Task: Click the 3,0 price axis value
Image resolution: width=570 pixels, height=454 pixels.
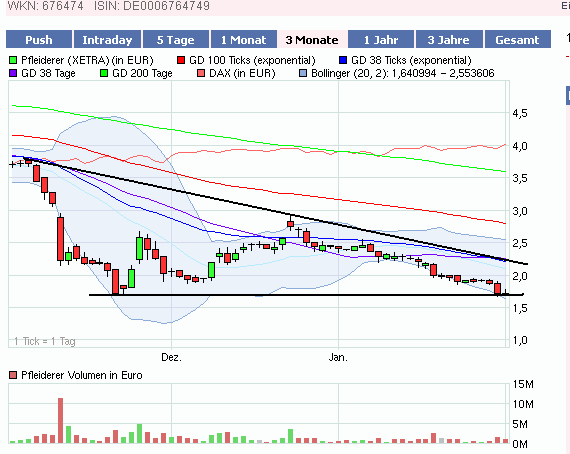Action: (520, 211)
